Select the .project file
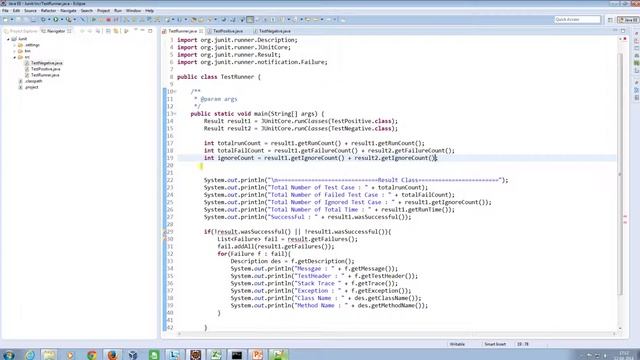The height and width of the screenshot is (360, 640). click(x=31, y=87)
